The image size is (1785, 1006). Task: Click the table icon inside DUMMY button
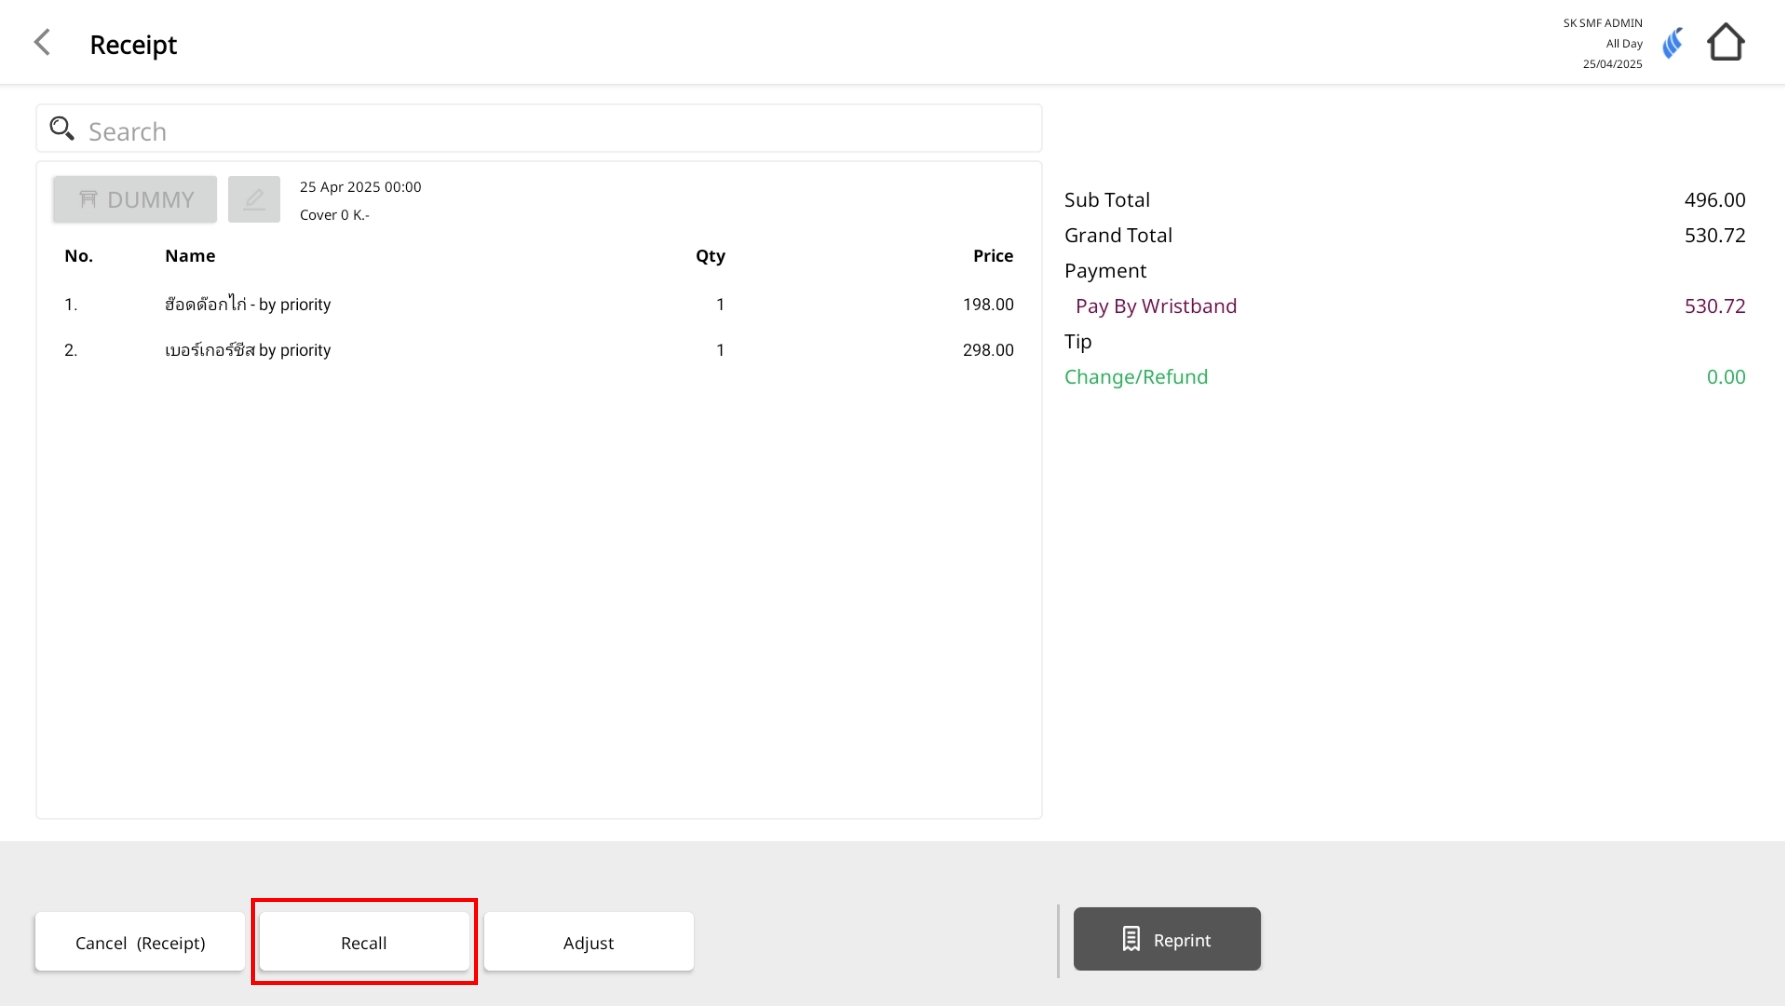[88, 200]
